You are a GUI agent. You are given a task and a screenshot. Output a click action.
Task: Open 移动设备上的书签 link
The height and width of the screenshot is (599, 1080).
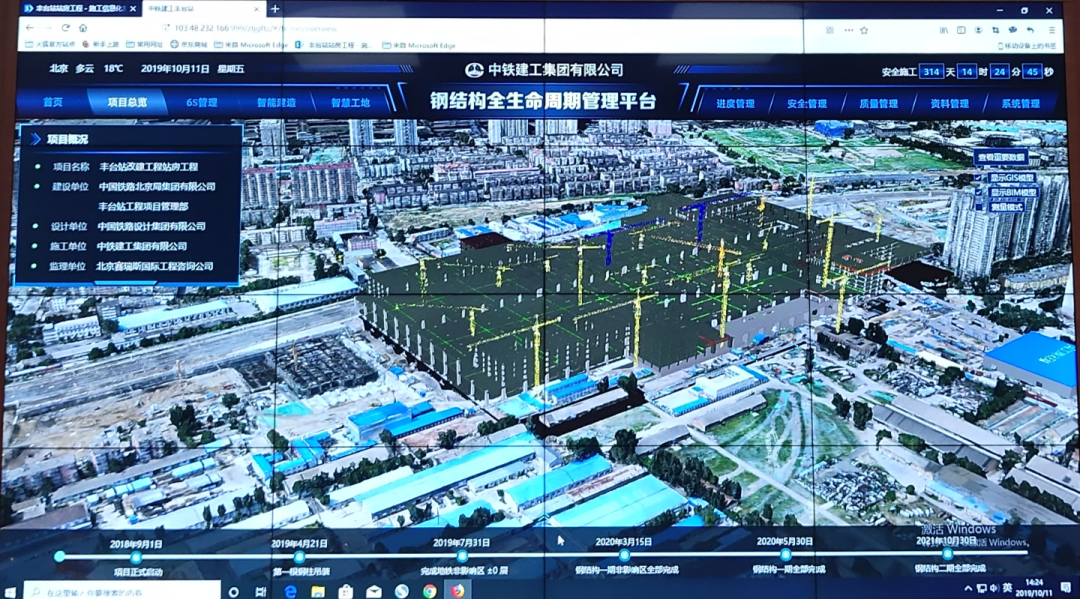pos(1026,45)
